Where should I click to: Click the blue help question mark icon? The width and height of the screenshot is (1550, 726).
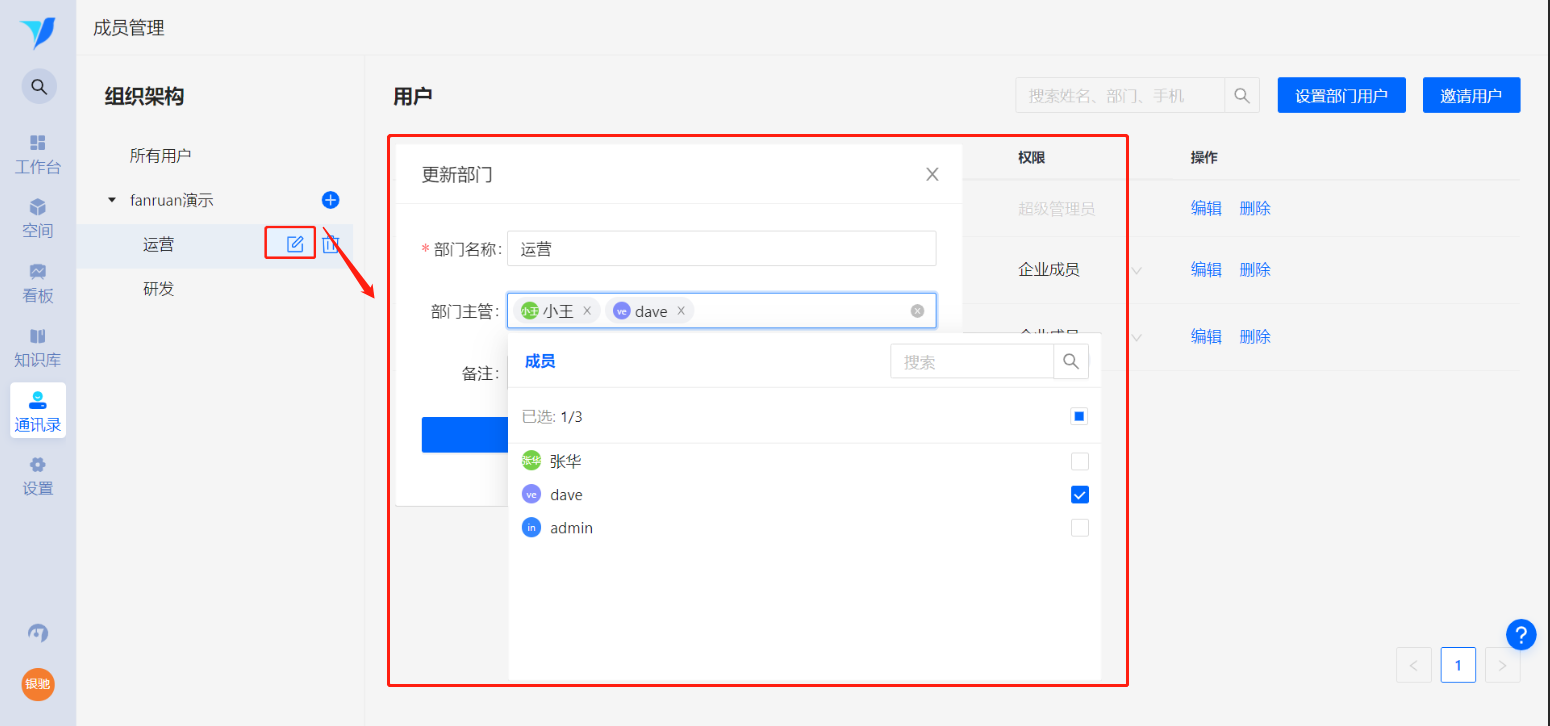point(1520,634)
